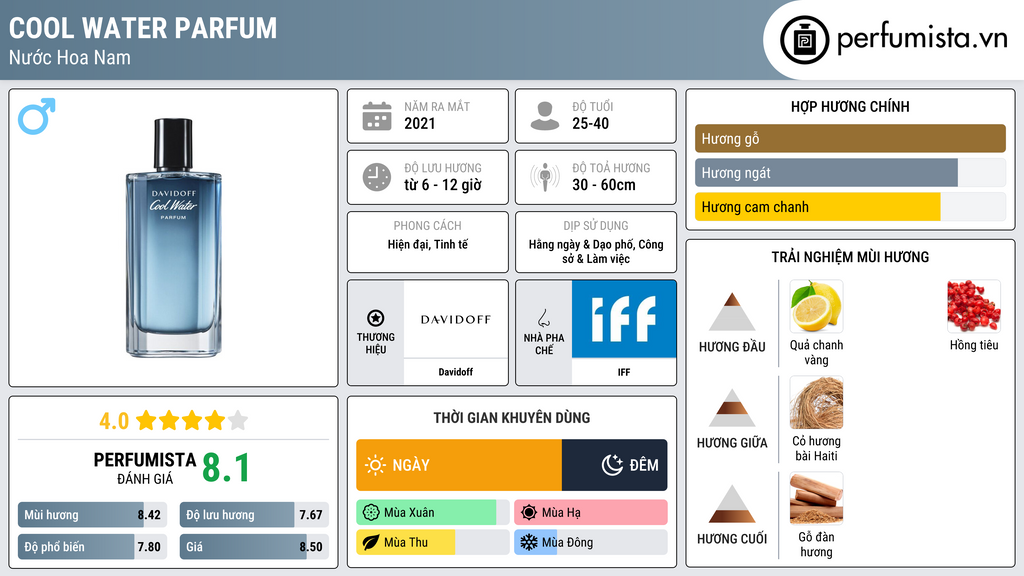Click the DỊP SỬ DỤNG label
This screenshot has width=1024, height=576.
(x=596, y=225)
